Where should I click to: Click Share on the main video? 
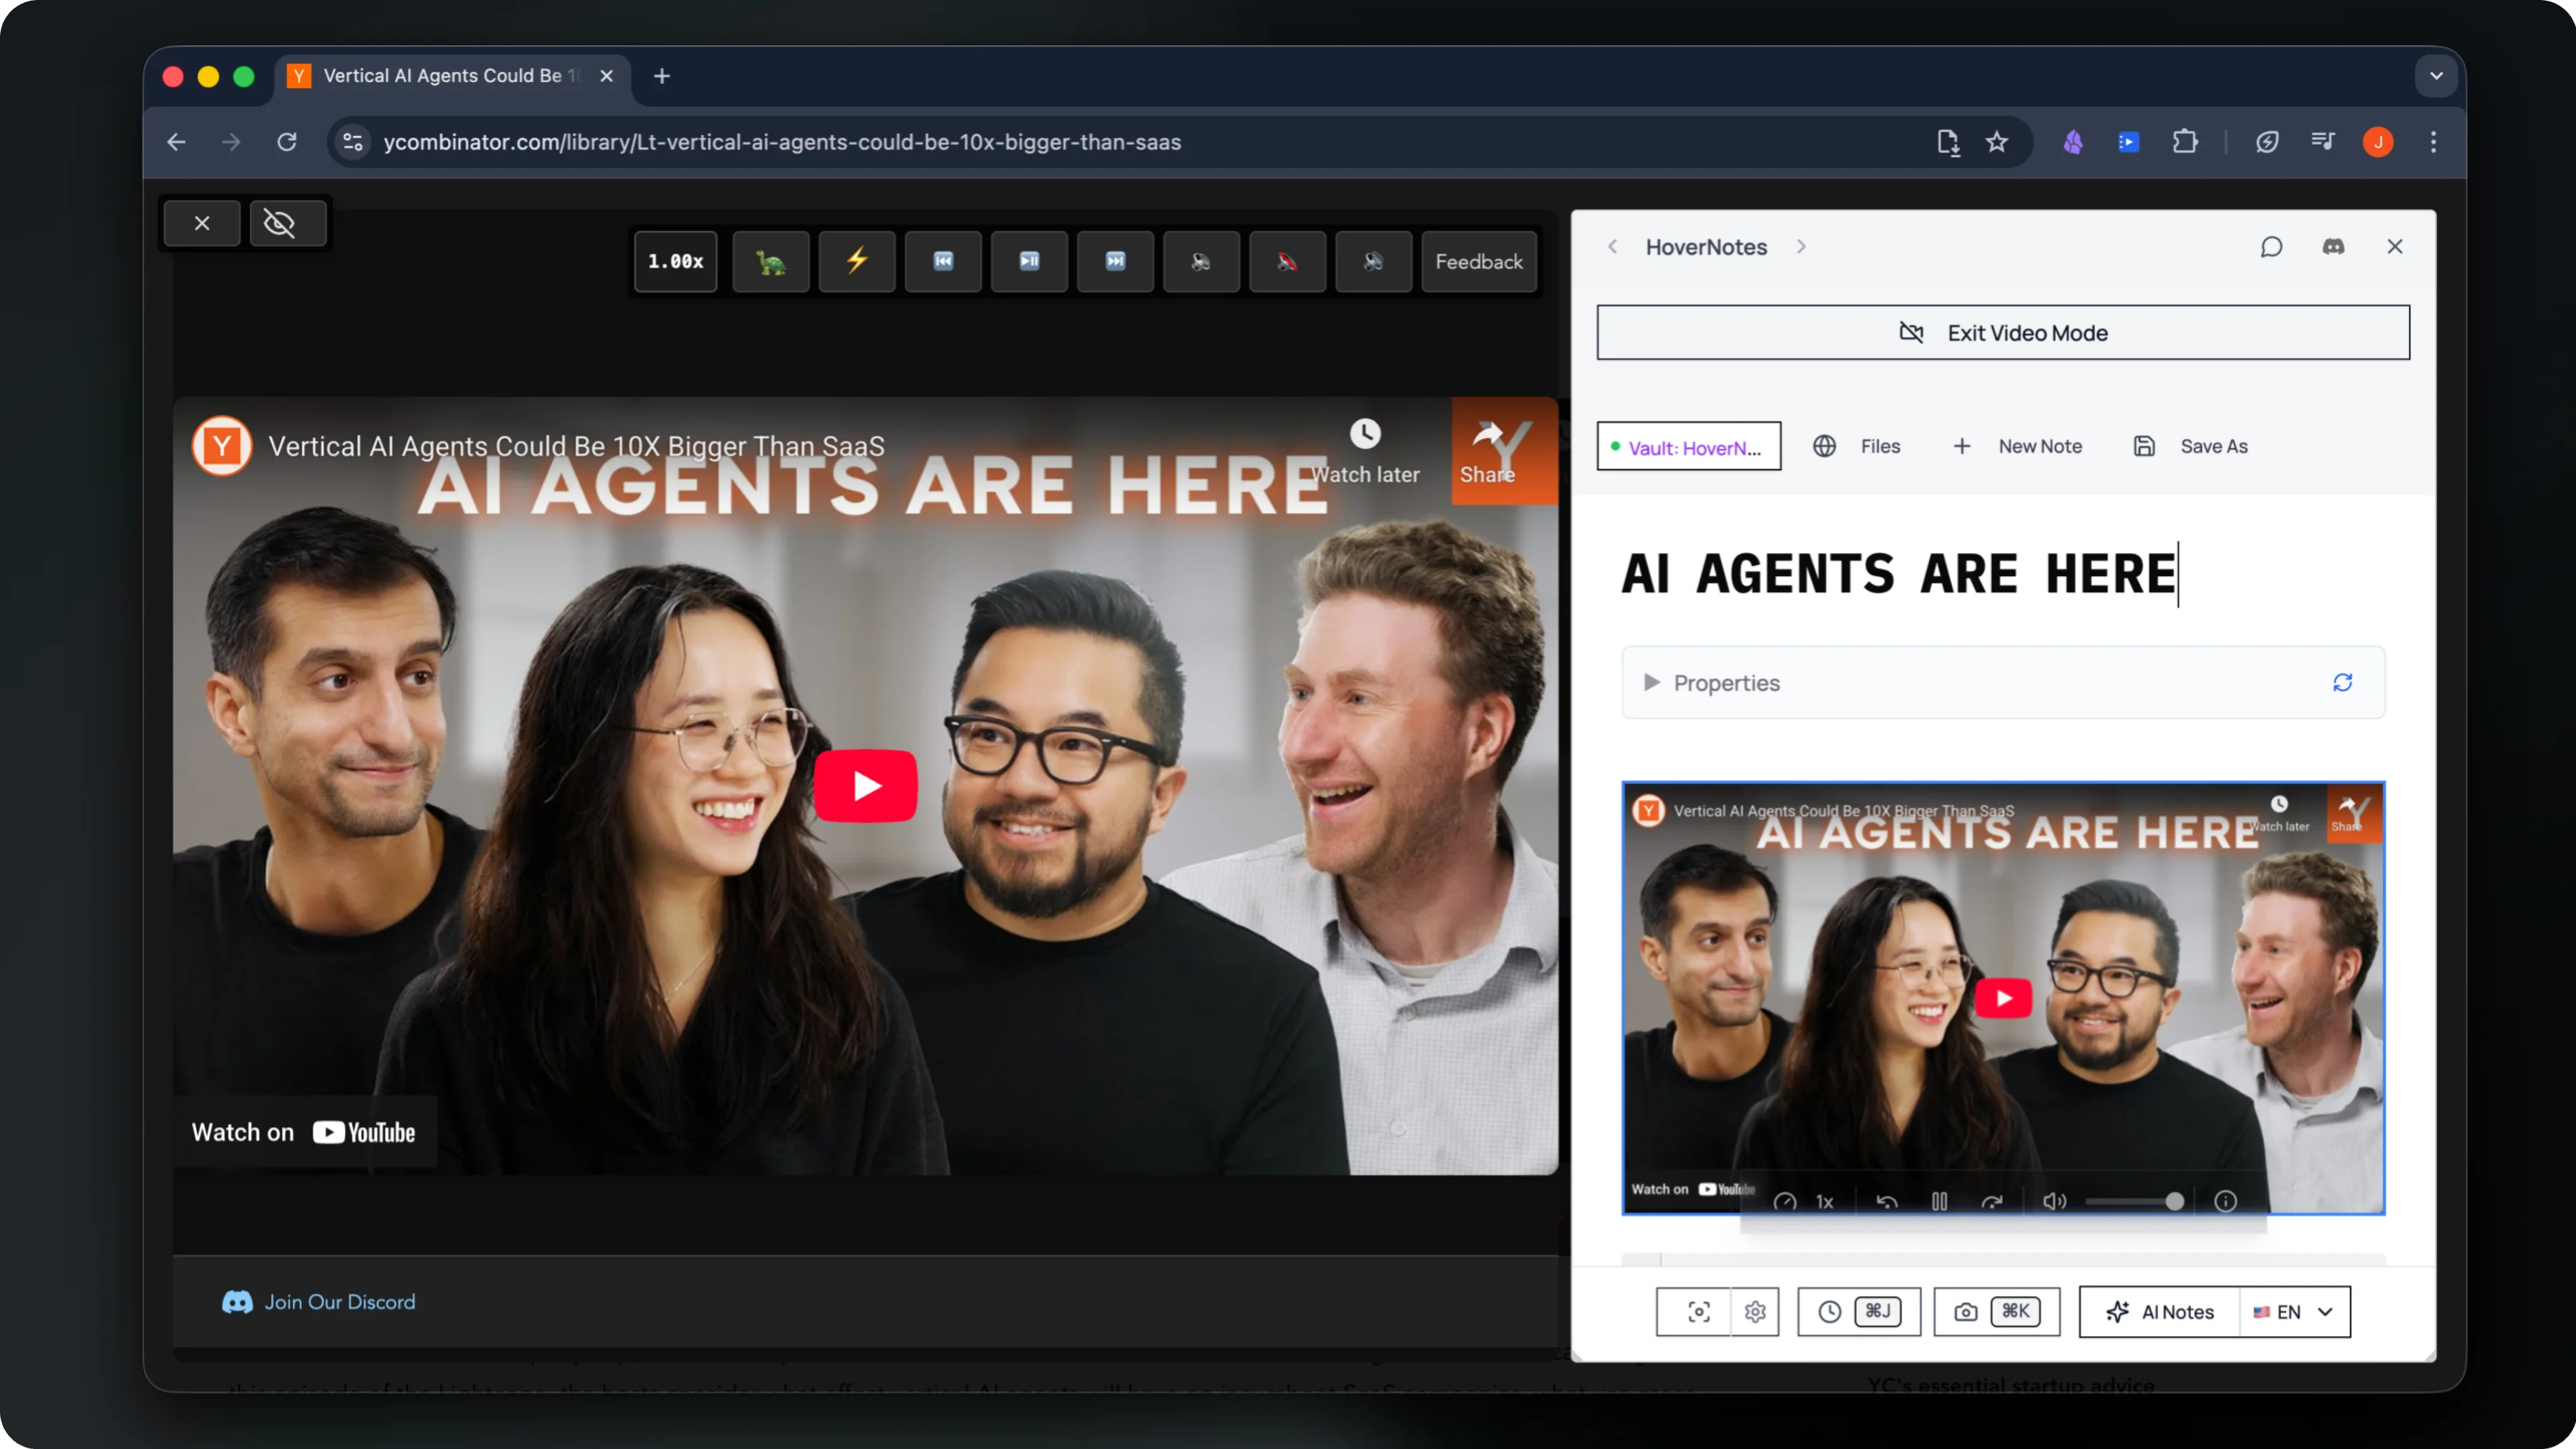[1487, 452]
